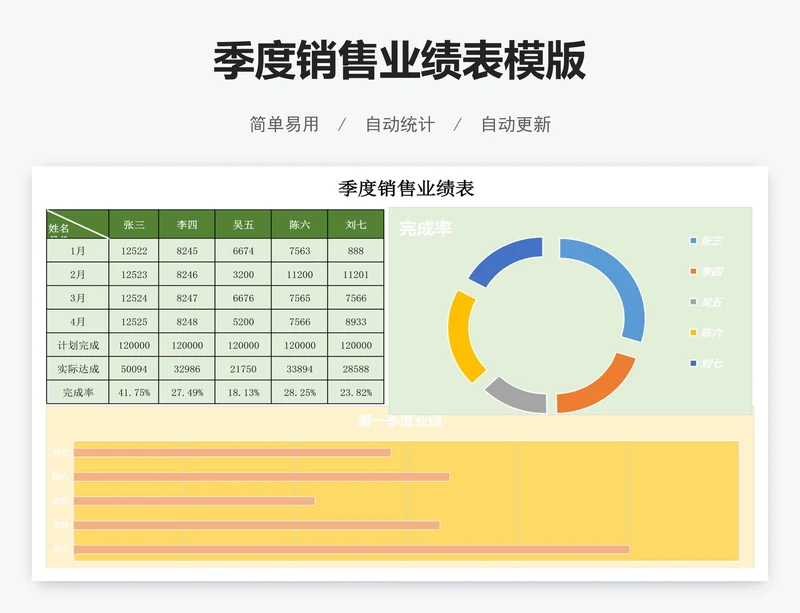The width and height of the screenshot is (800, 613).
Task: Click the 完成率 chart title
Action: (426, 229)
